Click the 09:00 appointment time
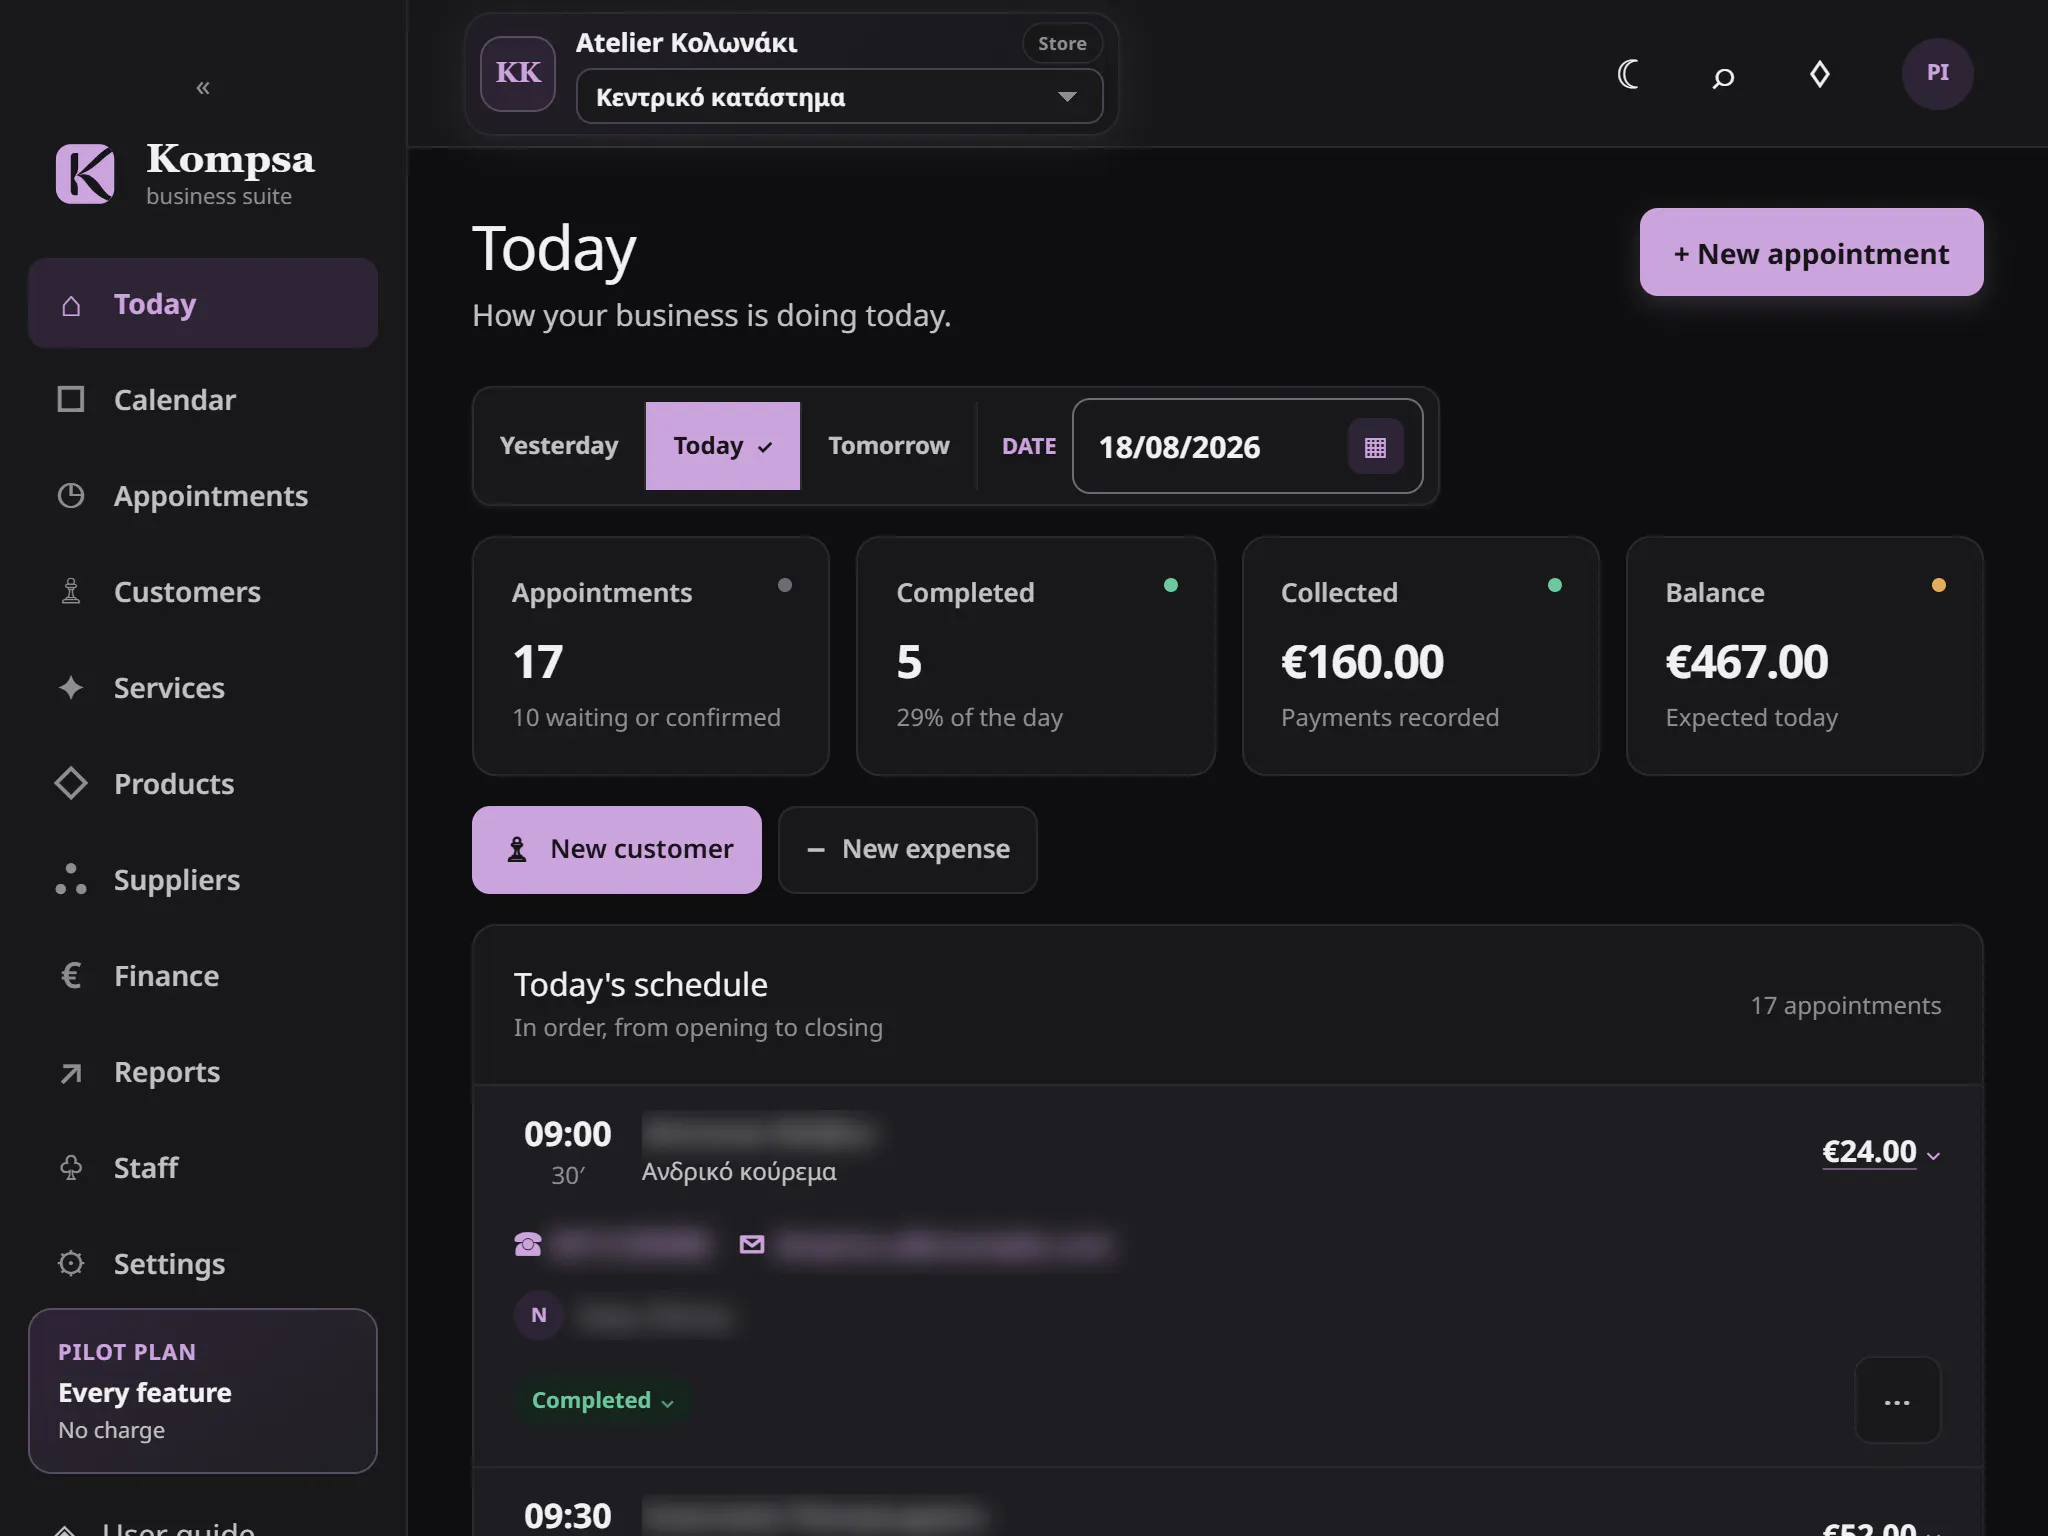Image resolution: width=2048 pixels, height=1536 pixels. tap(568, 1134)
